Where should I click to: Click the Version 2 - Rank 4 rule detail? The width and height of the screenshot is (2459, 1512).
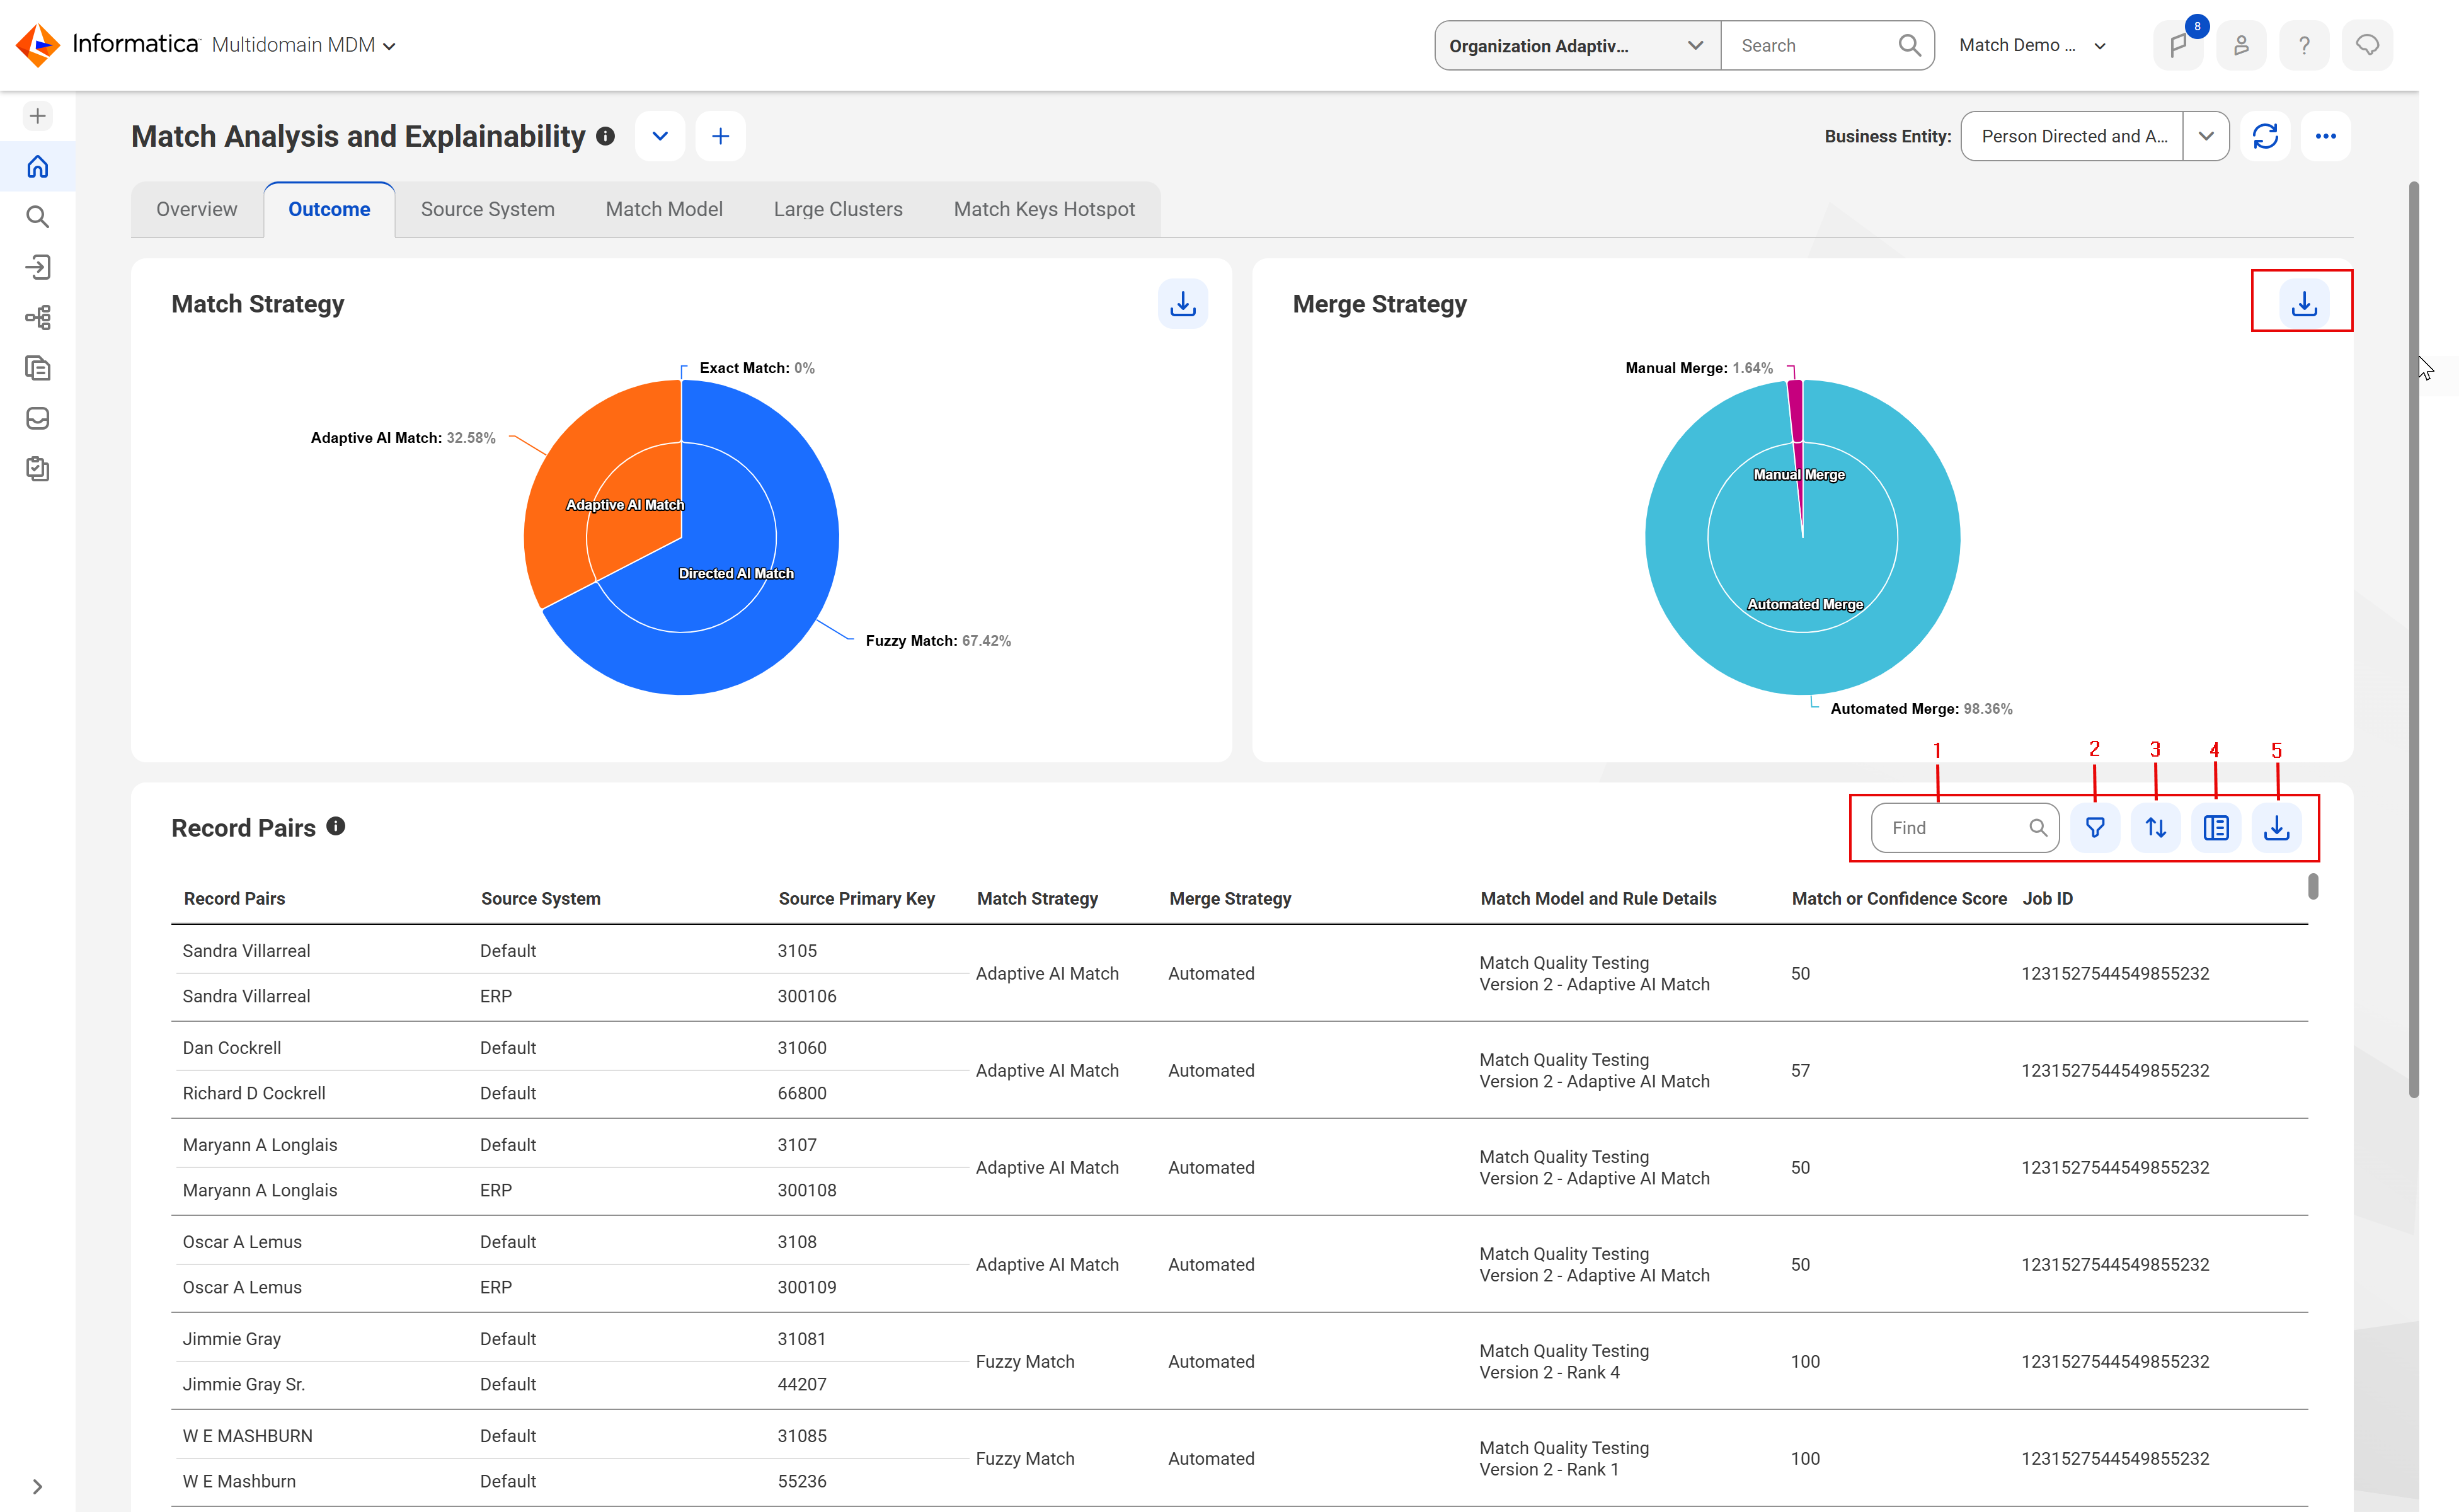click(1549, 1372)
